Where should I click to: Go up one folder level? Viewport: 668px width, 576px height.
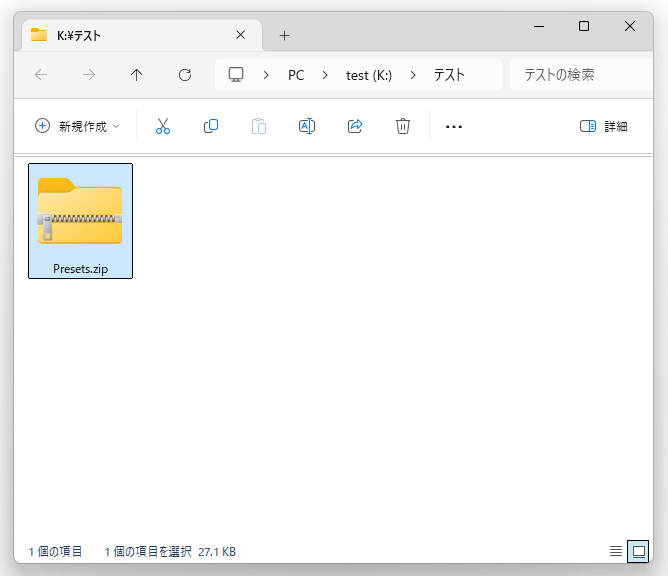[136, 75]
